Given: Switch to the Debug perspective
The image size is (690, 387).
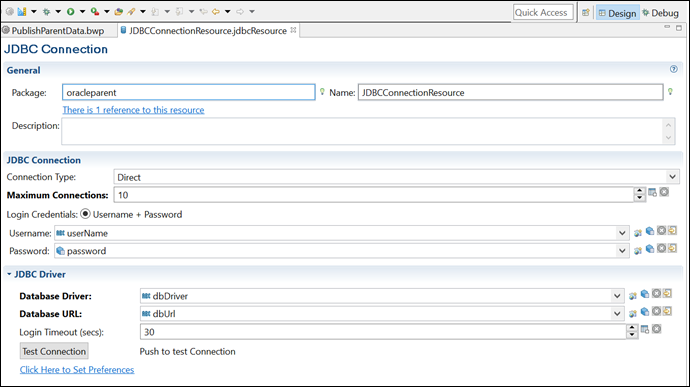Looking at the screenshot, I should coord(661,13).
